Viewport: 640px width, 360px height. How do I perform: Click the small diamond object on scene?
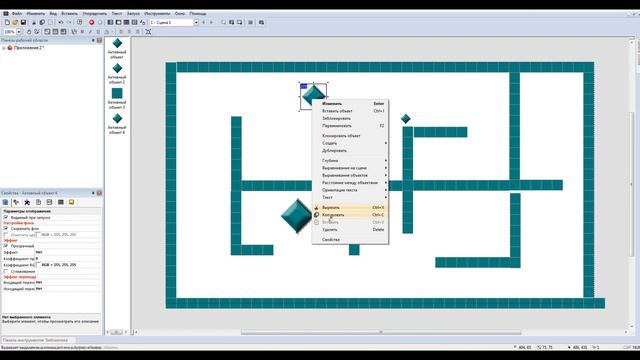[x=405, y=119]
